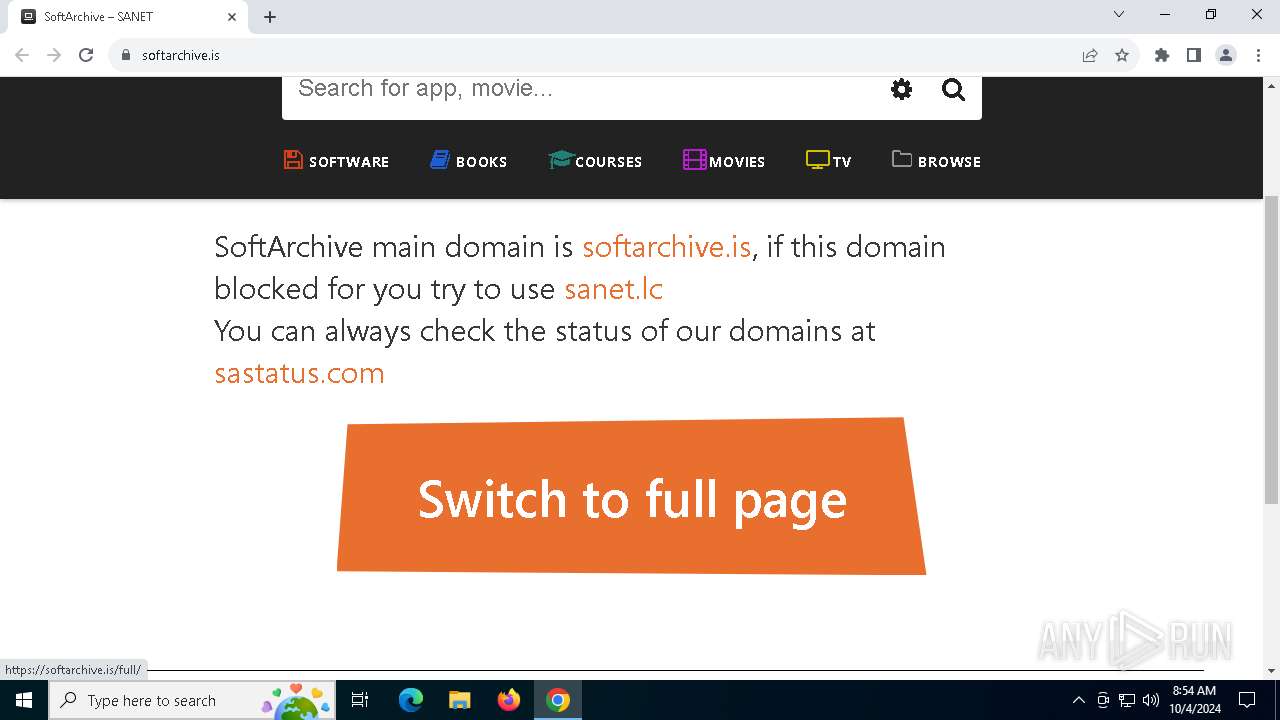
Task: Open Chrome profile avatar
Action: [1226, 55]
